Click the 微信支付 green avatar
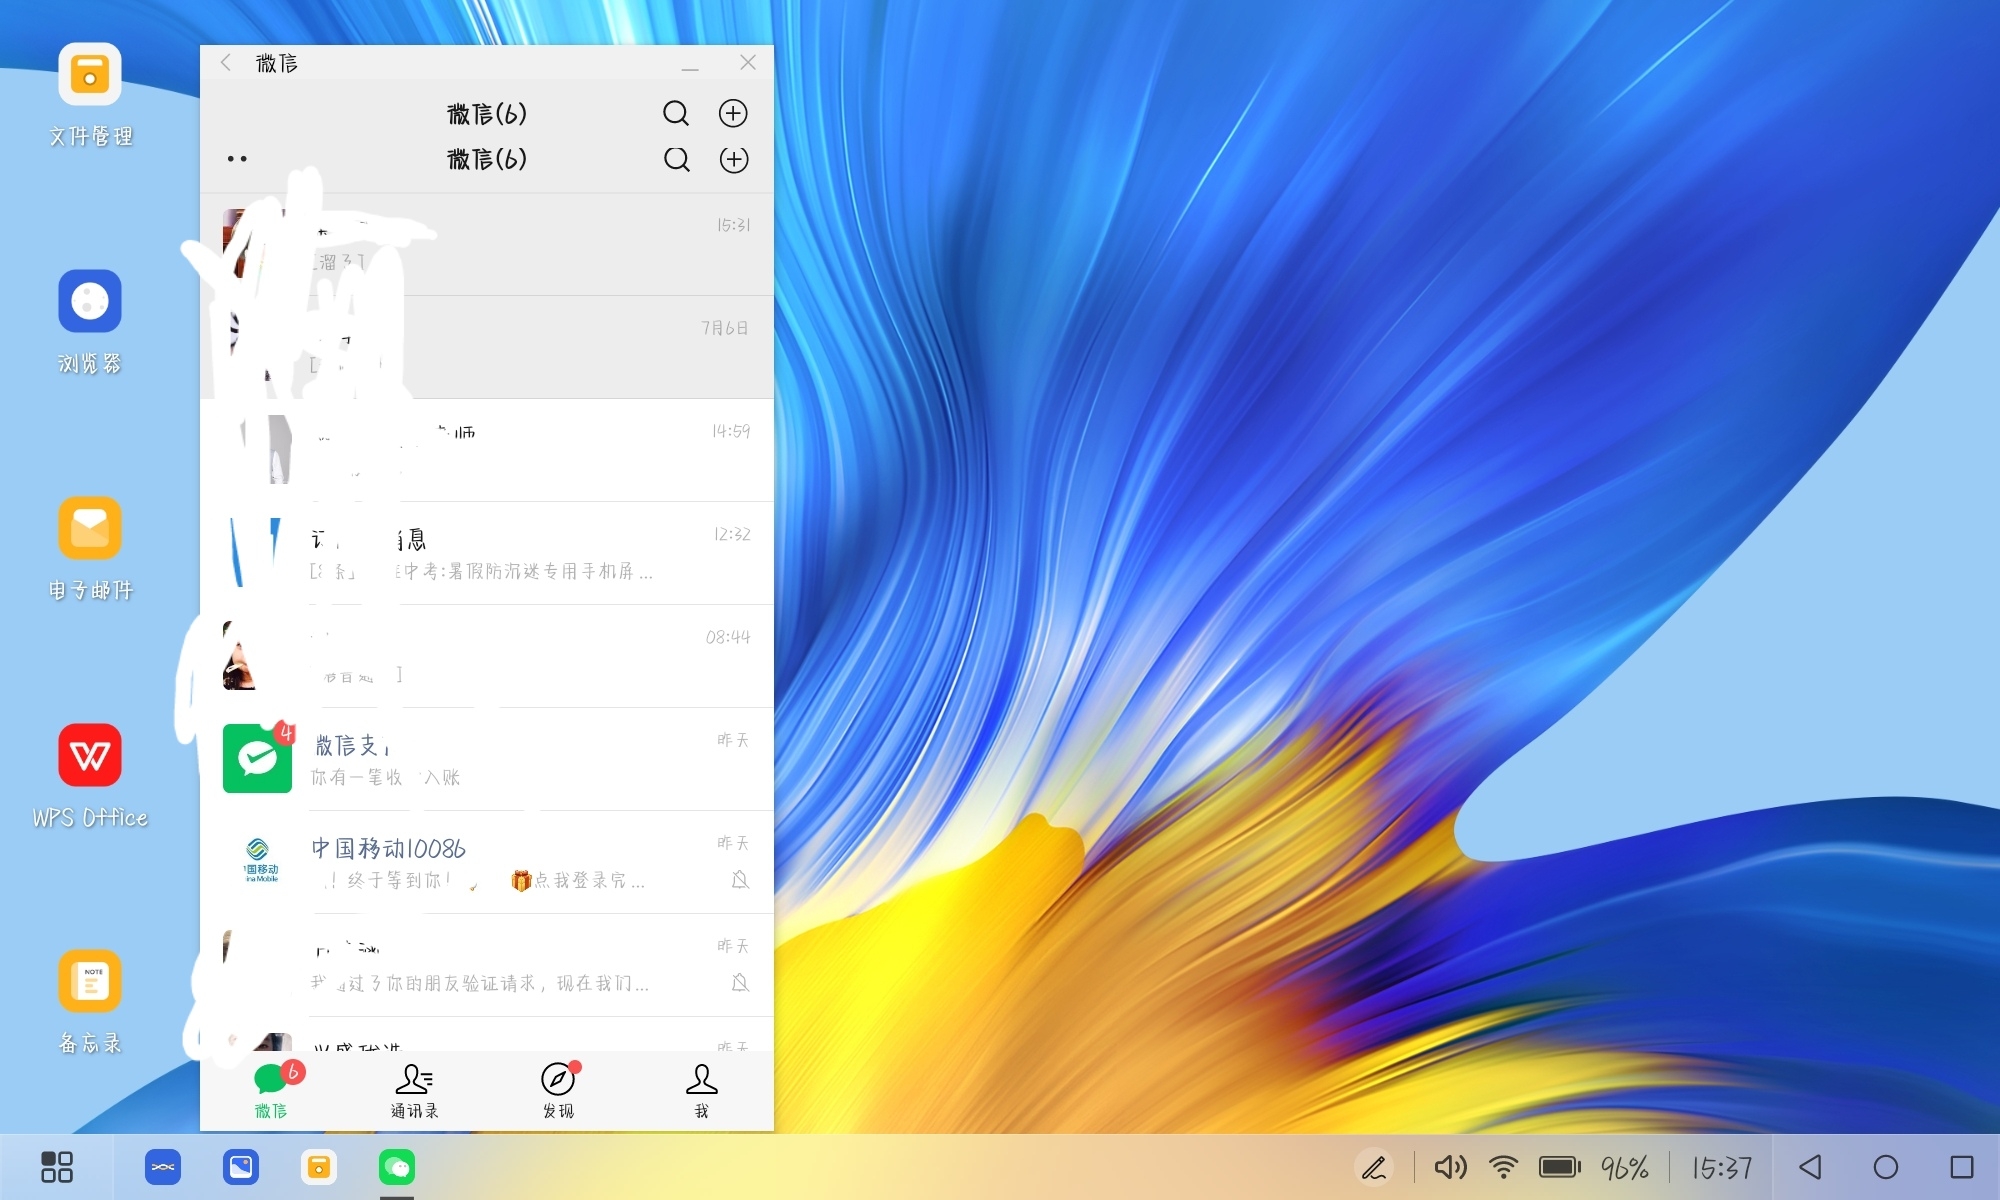 pyautogui.click(x=257, y=758)
